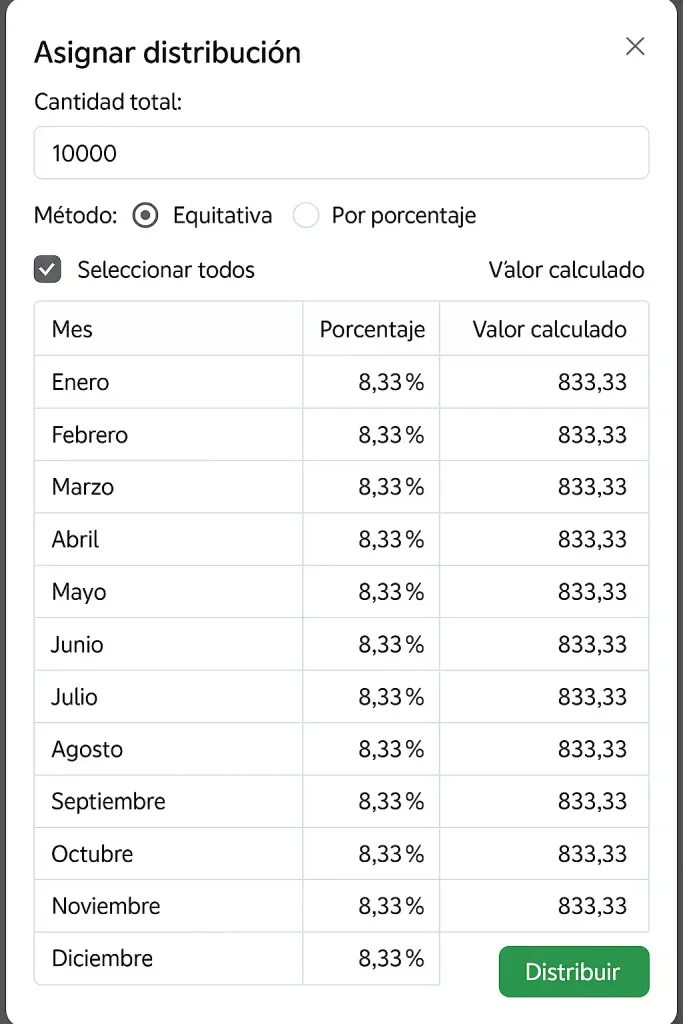
Task: Toggle the Seleccionar todos checkbox
Action: tap(48, 269)
